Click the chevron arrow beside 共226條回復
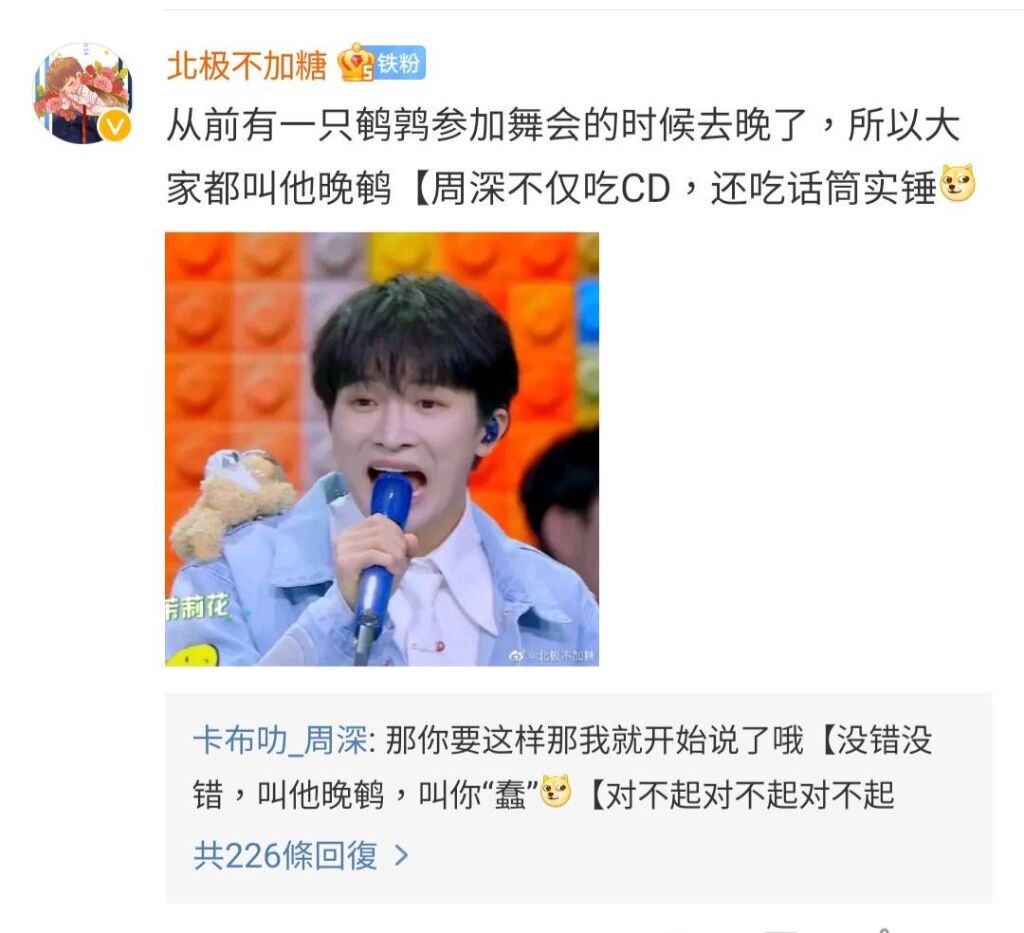 click(x=402, y=855)
